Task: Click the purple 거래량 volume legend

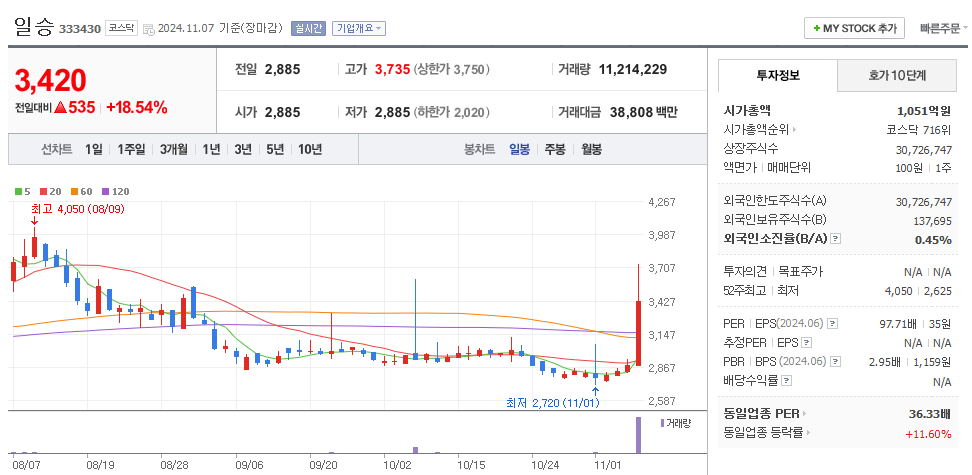Action: 676,423
